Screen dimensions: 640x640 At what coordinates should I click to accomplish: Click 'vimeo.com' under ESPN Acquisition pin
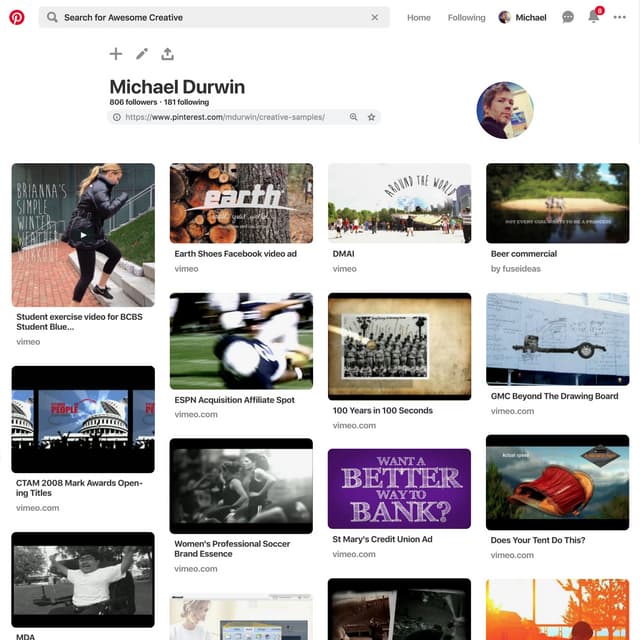196,414
